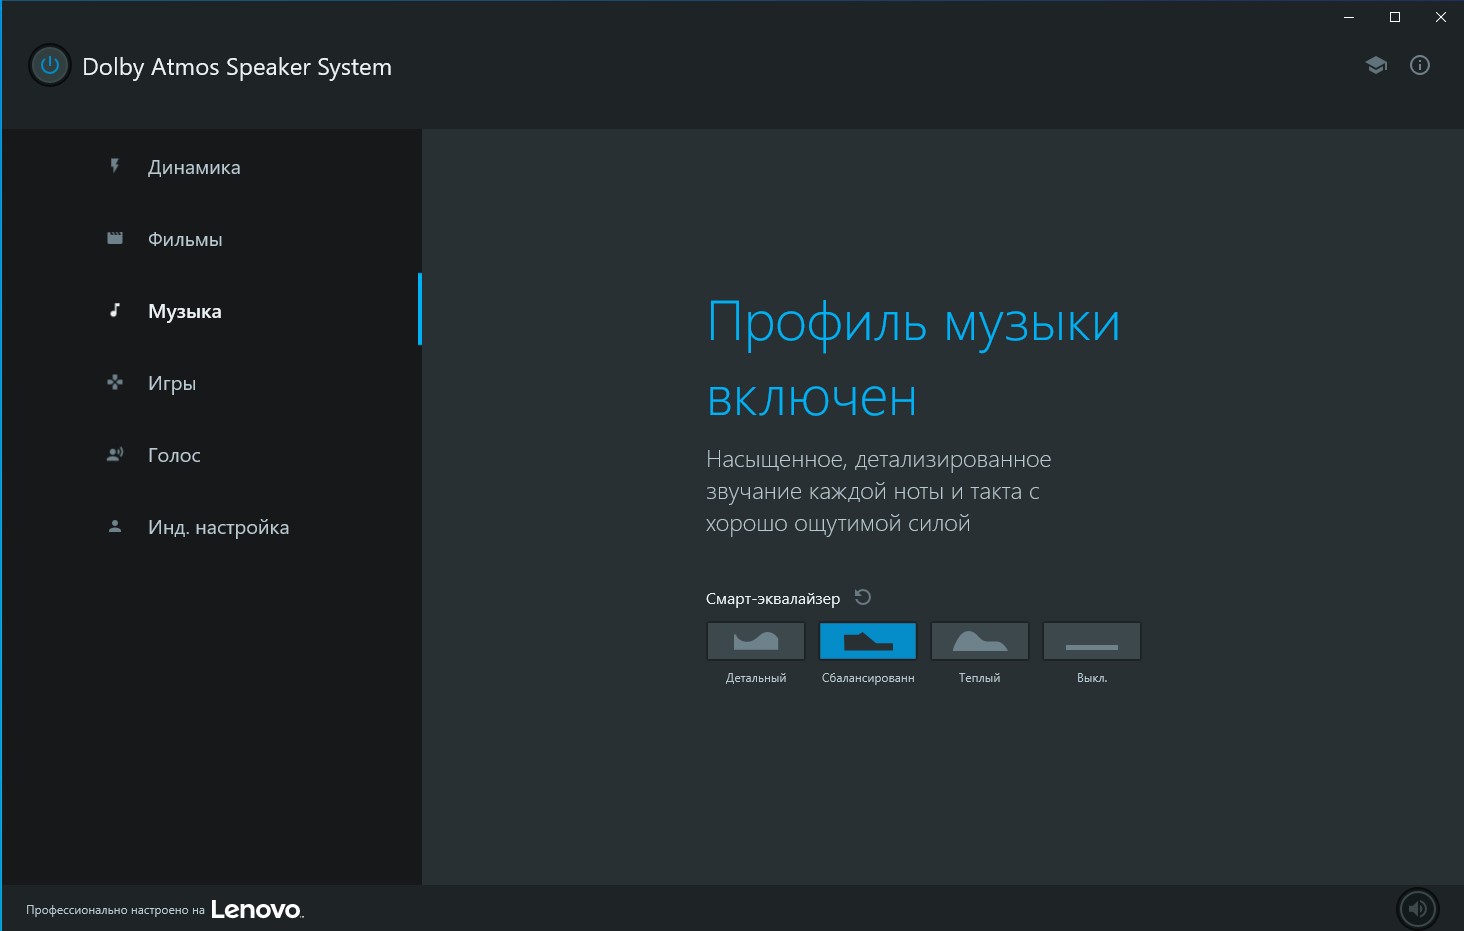Open the Игры profile
Image resolution: width=1464 pixels, height=931 pixels.
172,383
